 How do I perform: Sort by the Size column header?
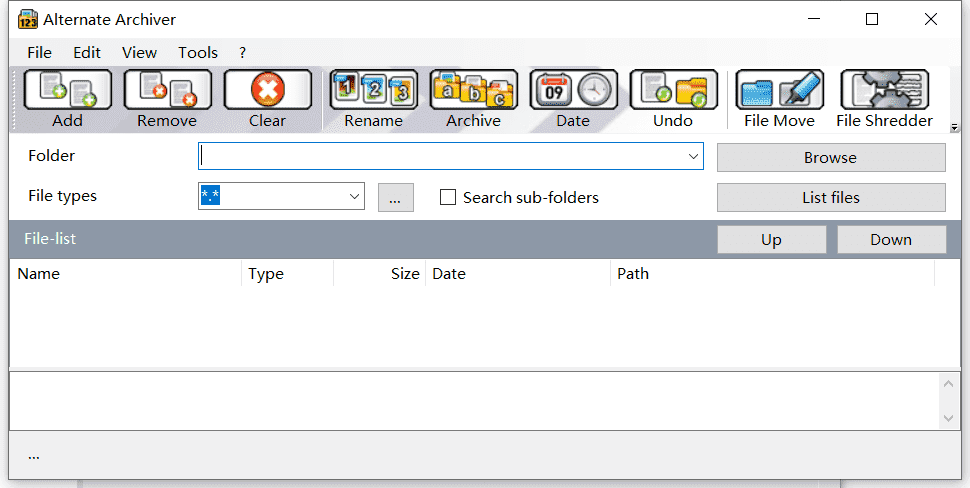pyautogui.click(x=379, y=273)
